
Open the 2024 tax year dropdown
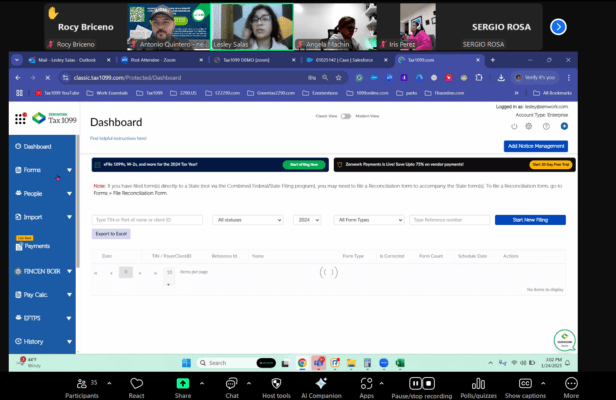(x=306, y=219)
